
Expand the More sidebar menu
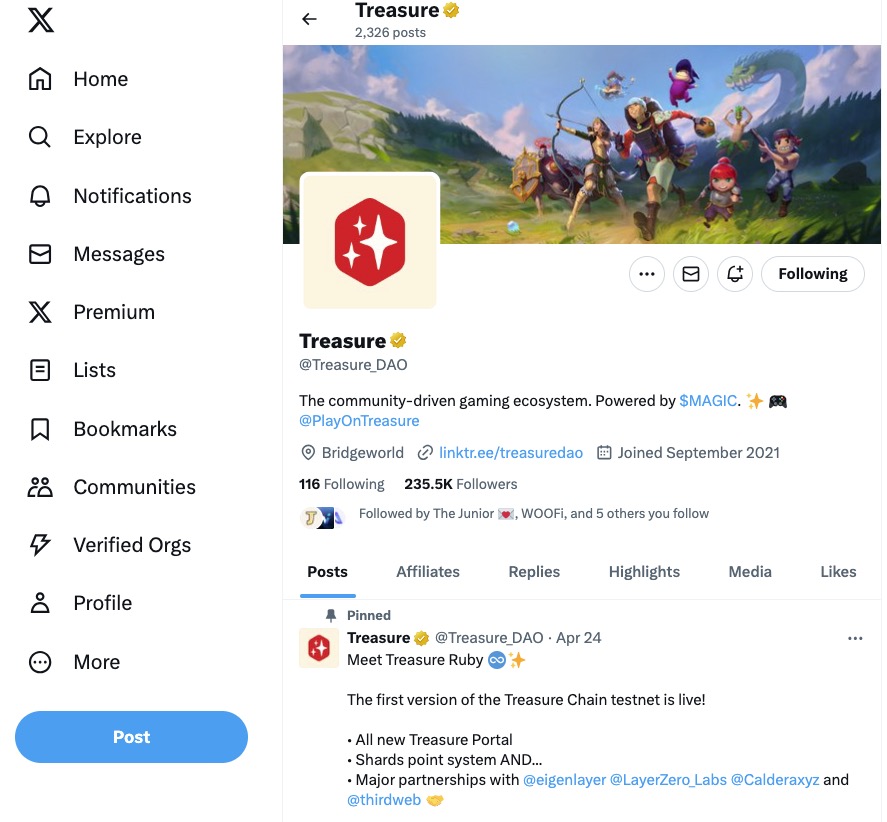tap(40, 662)
